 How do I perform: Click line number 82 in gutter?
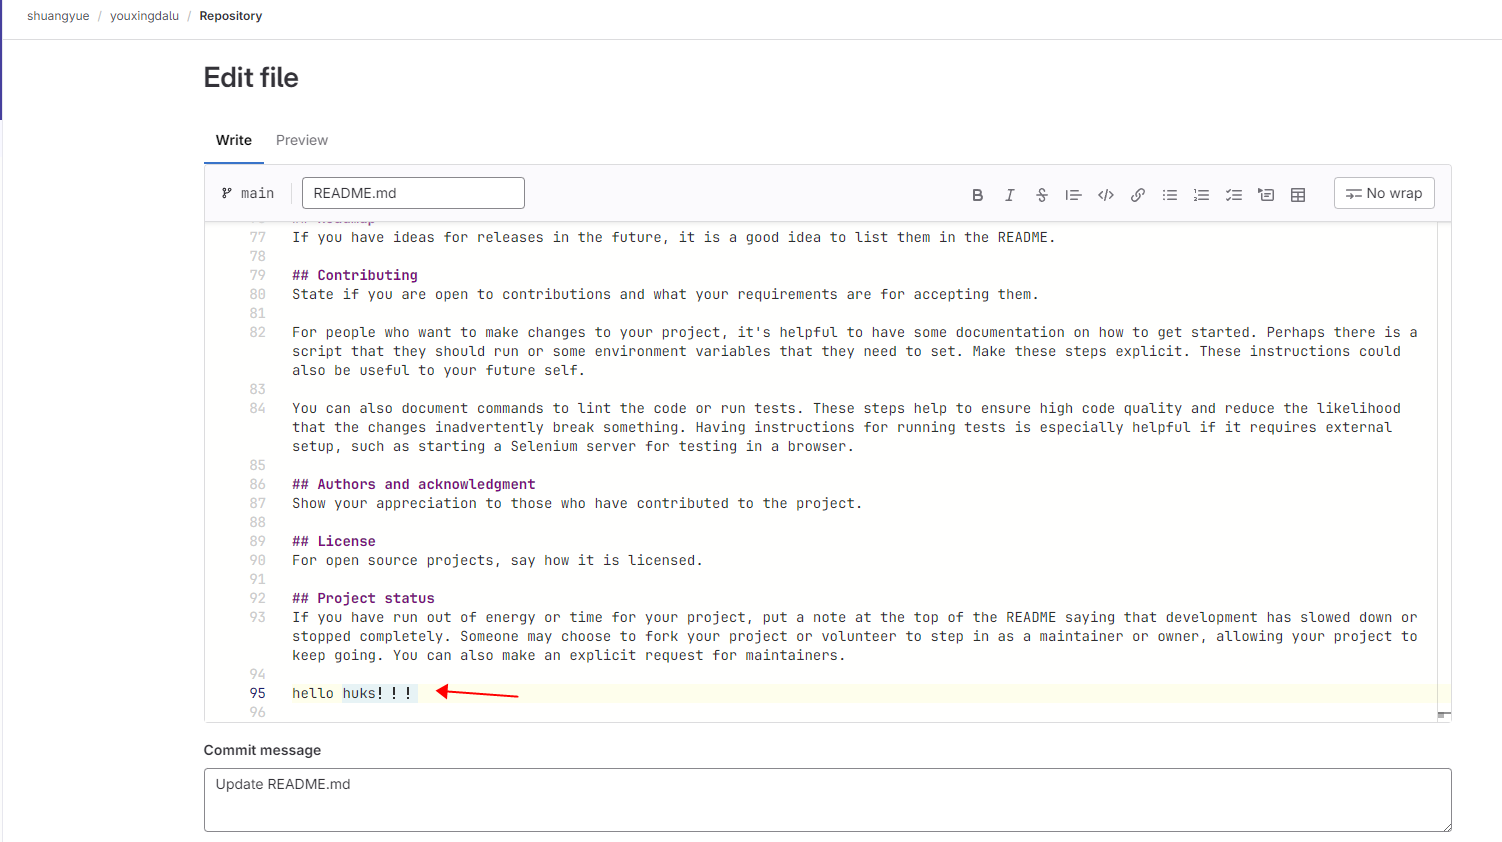pos(258,332)
